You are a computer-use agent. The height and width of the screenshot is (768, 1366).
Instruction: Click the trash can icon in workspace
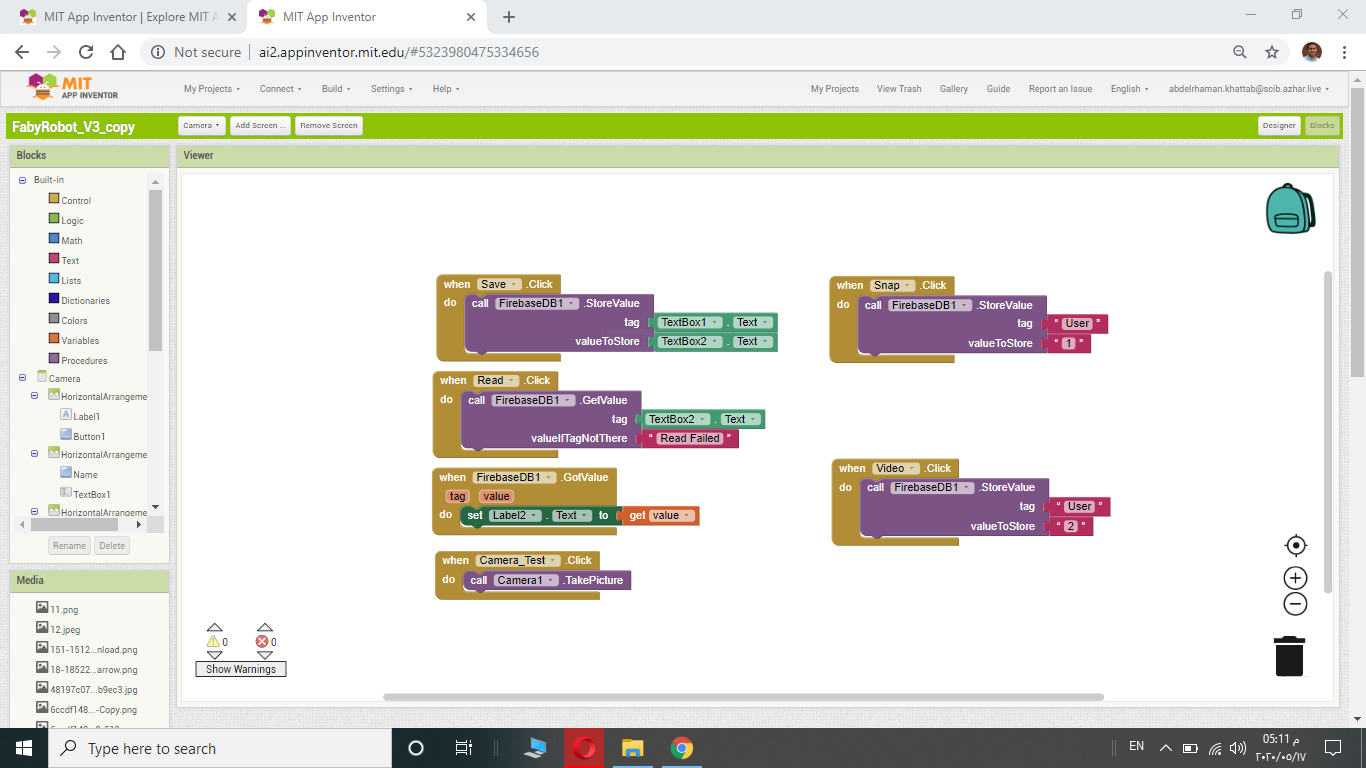1290,656
